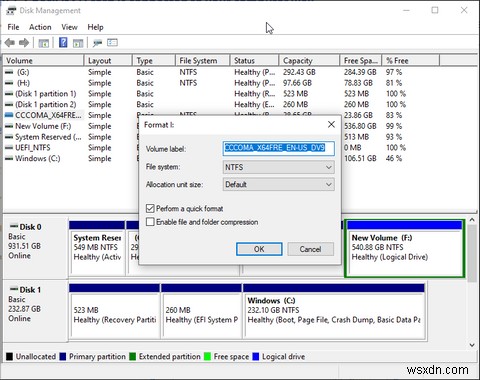Click the 'NTFS' file system cell in the (H:) row
Viewport: 480px width, 380px height.
[x=188, y=83]
